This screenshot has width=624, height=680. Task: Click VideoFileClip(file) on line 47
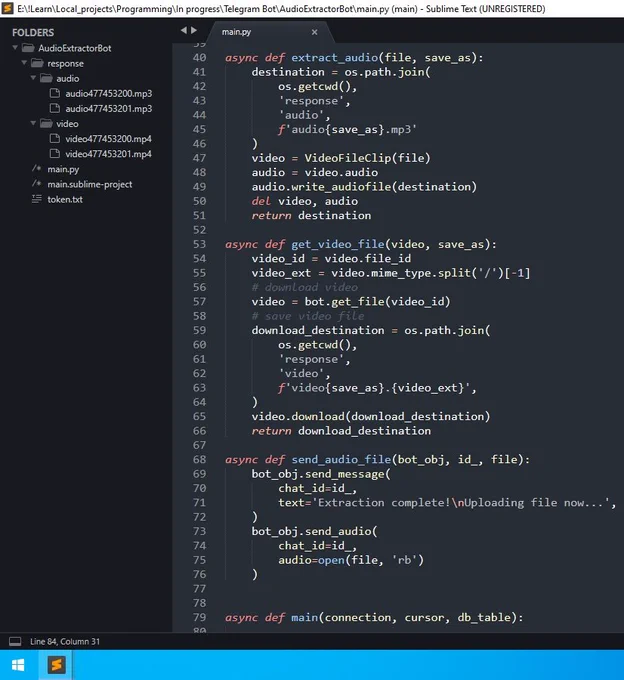click(367, 158)
